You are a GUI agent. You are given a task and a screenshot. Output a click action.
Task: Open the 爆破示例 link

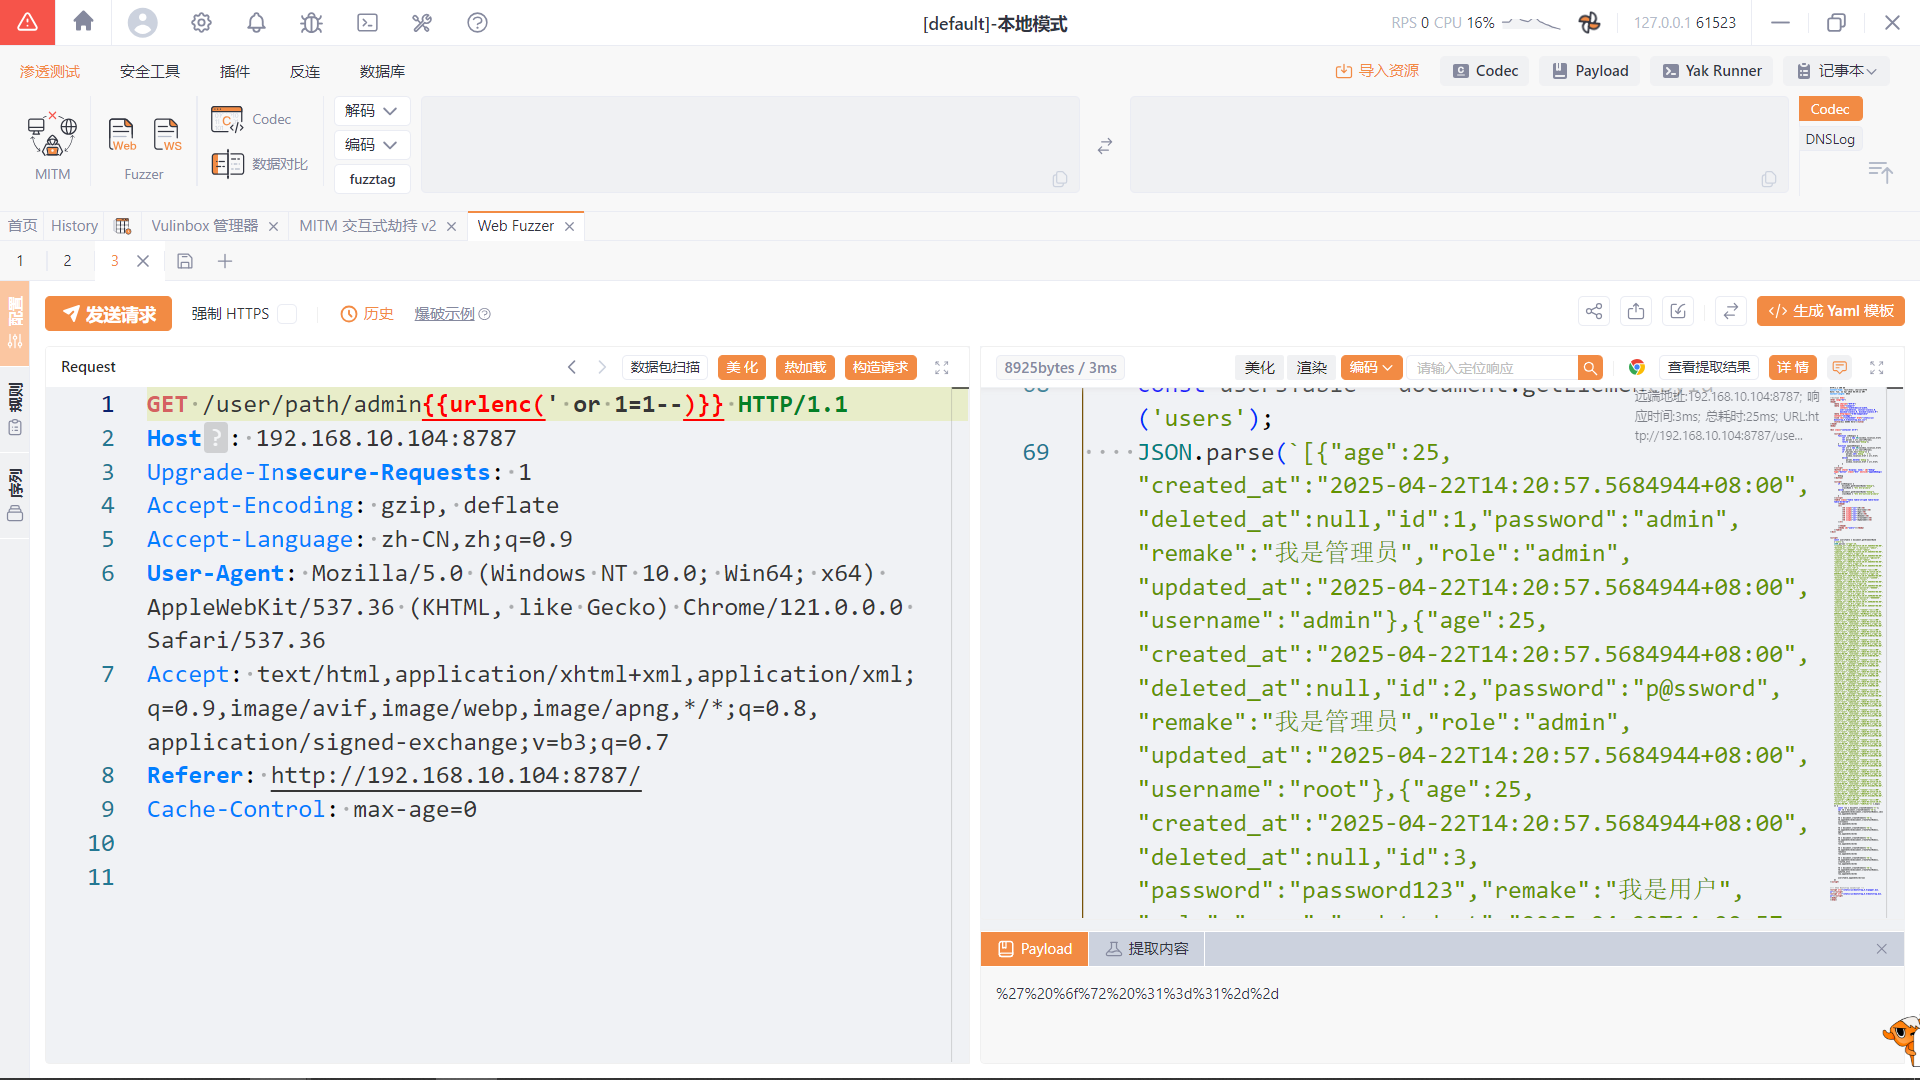(x=445, y=314)
